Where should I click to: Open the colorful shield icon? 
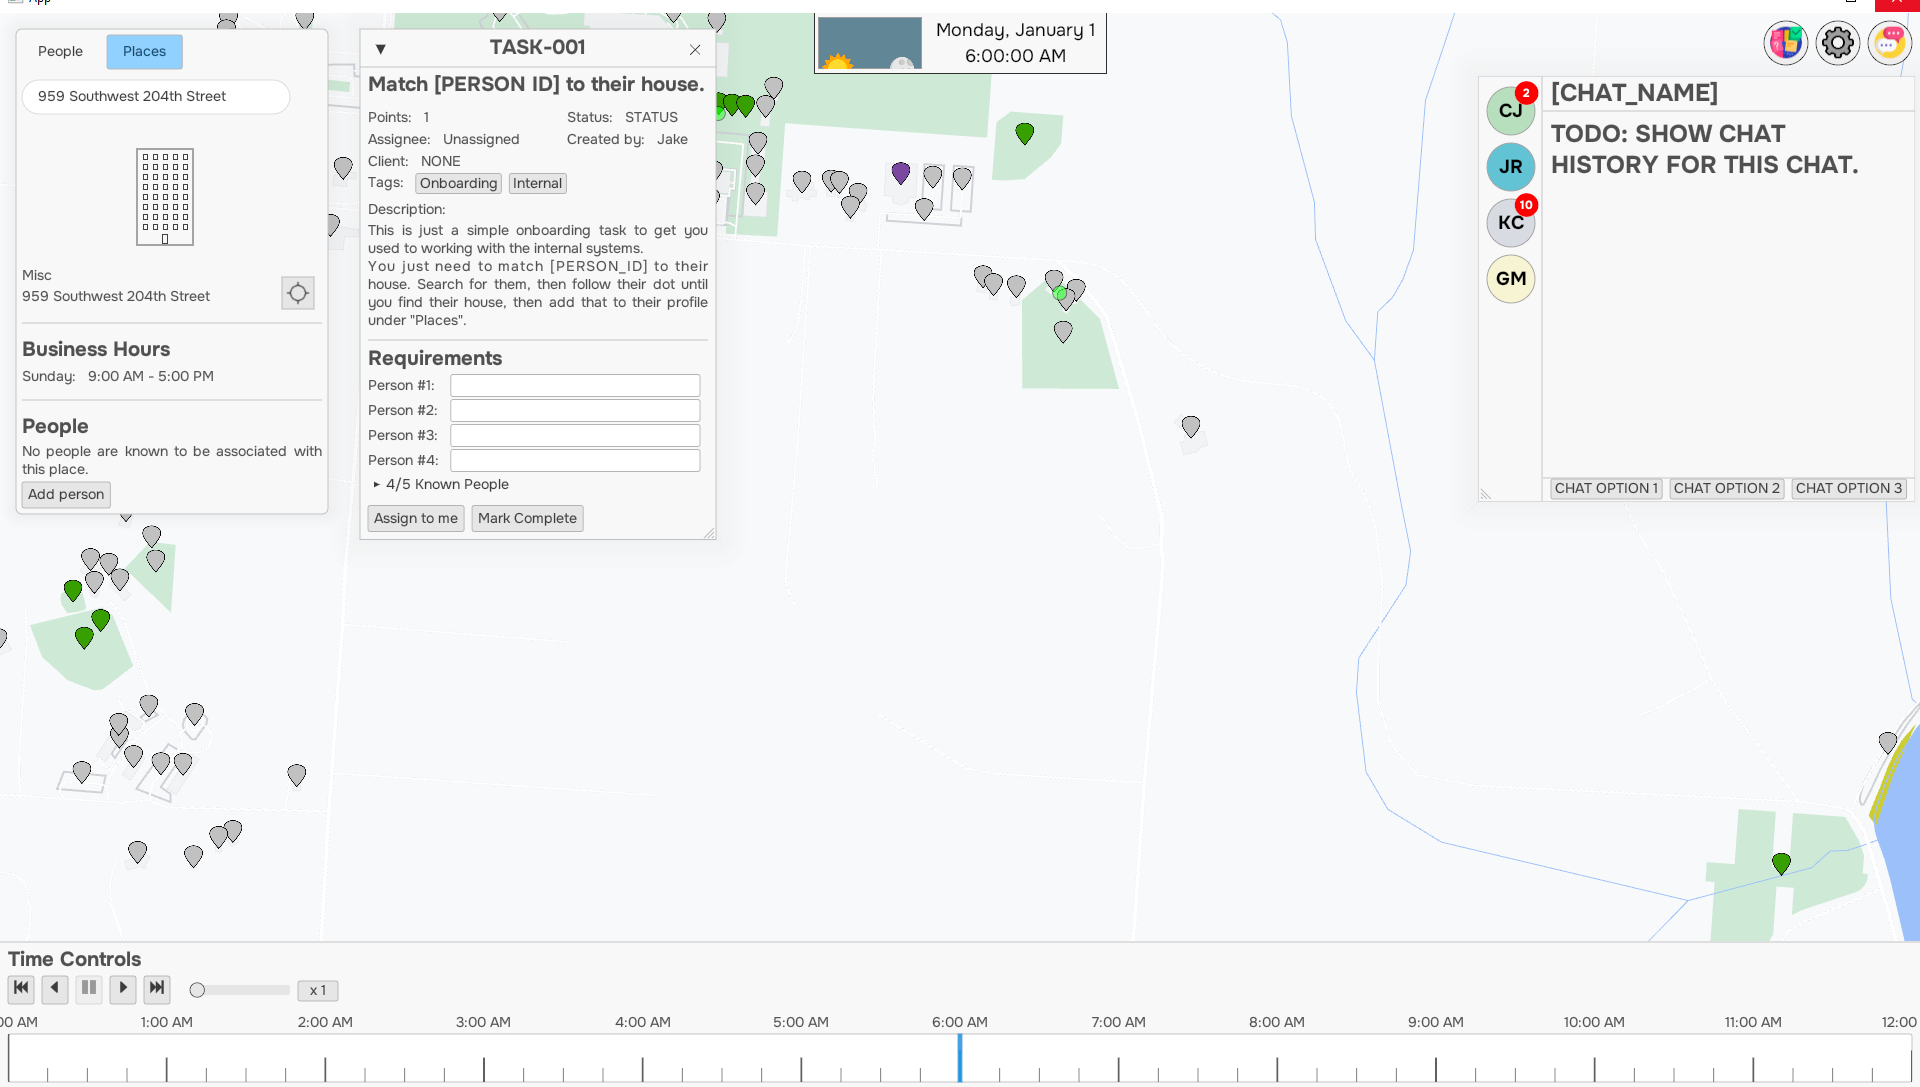pyautogui.click(x=1785, y=43)
